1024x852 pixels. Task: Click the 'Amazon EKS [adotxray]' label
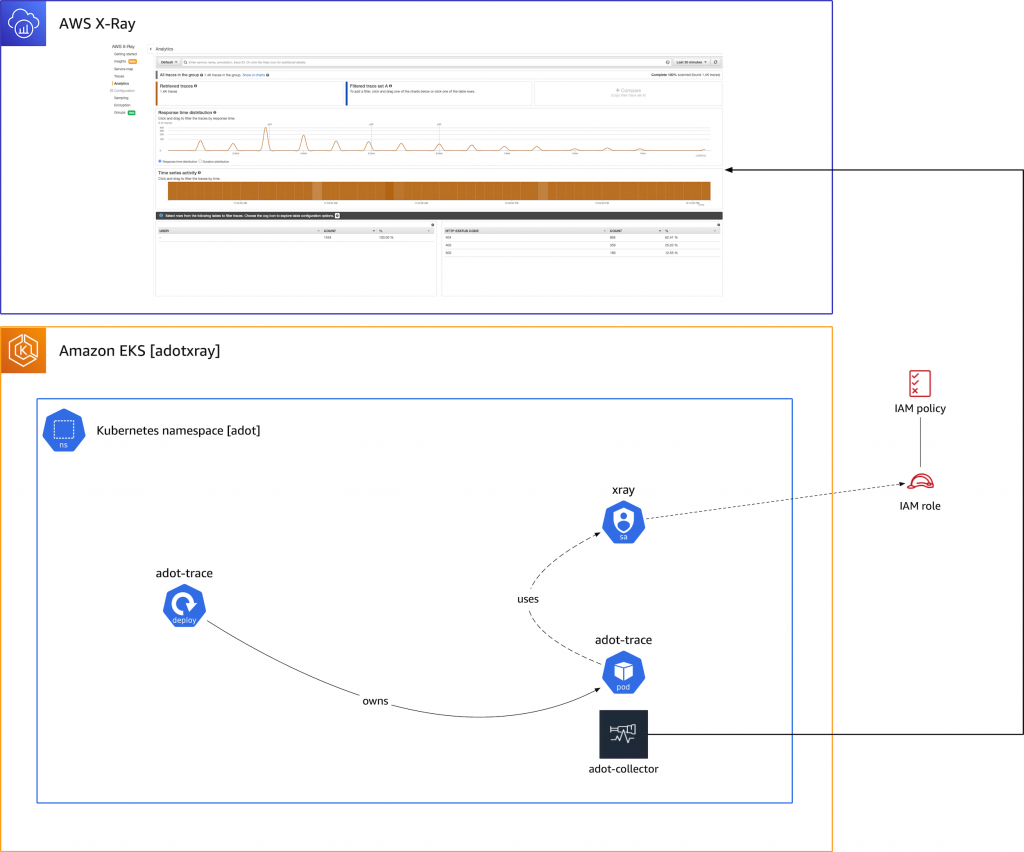[x=139, y=351]
